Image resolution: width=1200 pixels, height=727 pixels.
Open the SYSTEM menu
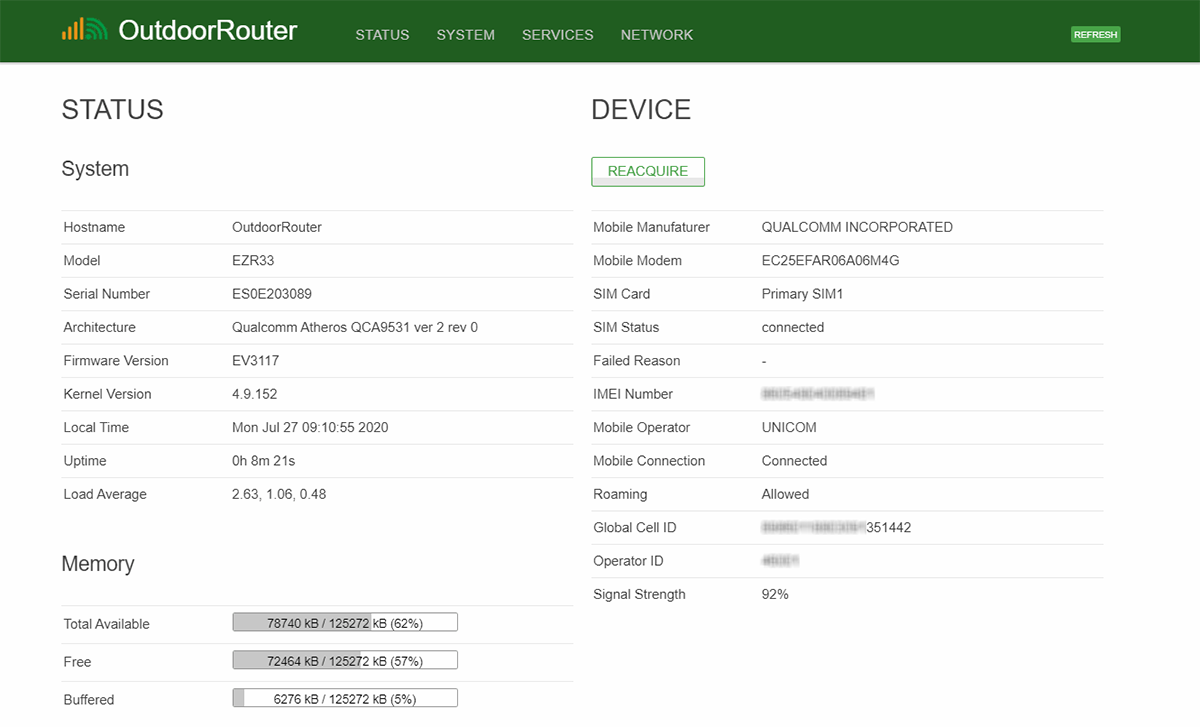(x=465, y=35)
